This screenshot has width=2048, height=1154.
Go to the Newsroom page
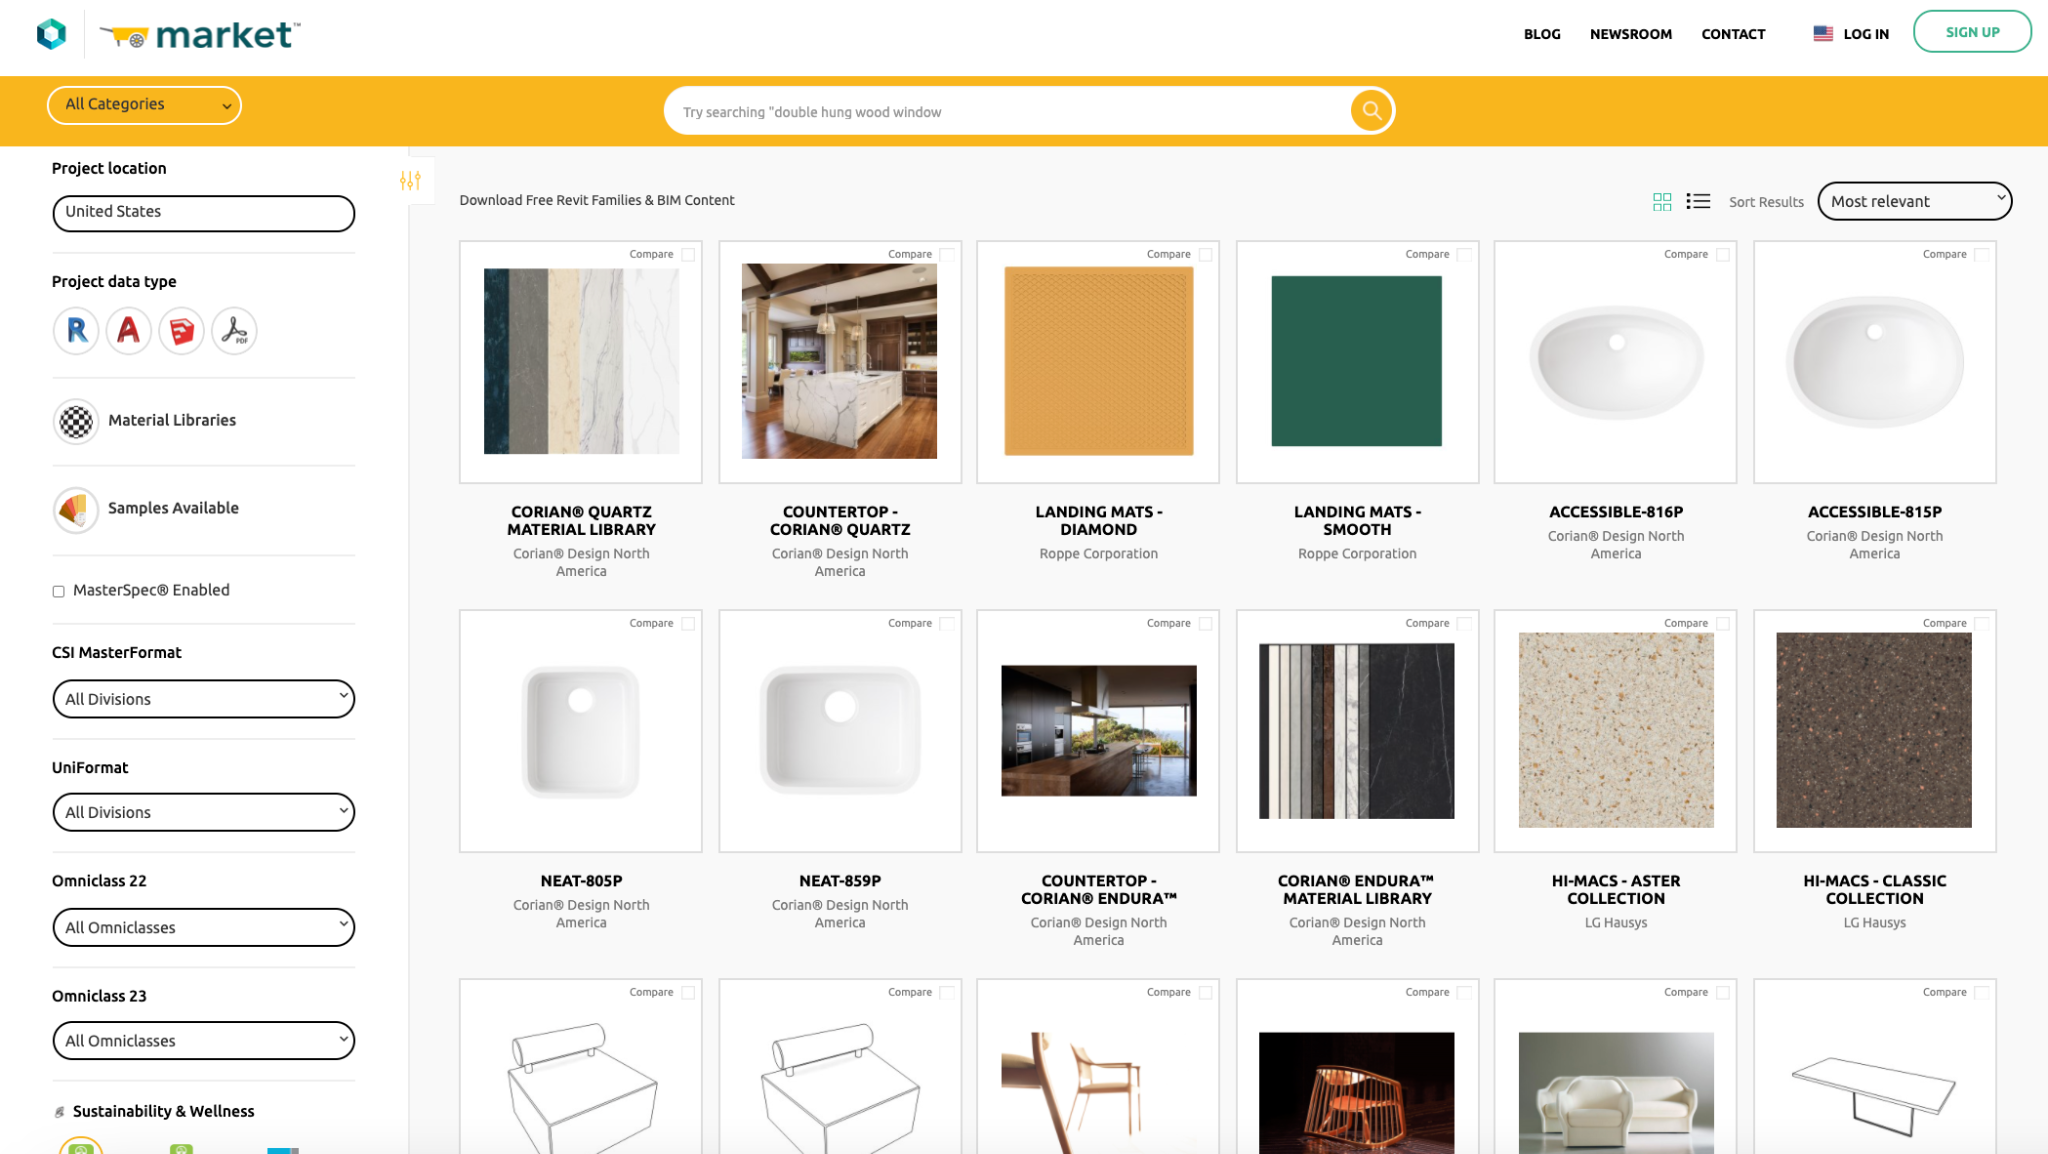(x=1630, y=34)
